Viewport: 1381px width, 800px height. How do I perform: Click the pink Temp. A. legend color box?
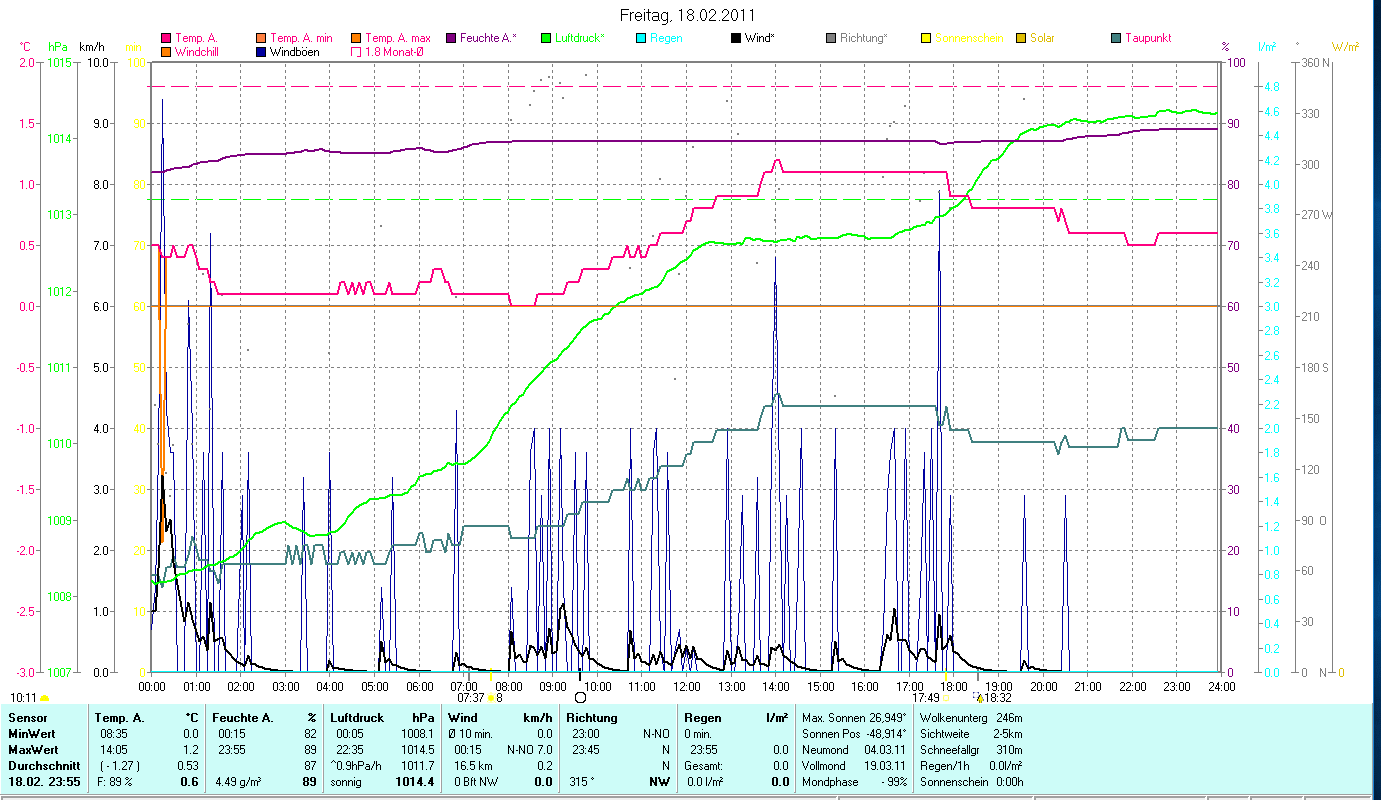click(166, 38)
